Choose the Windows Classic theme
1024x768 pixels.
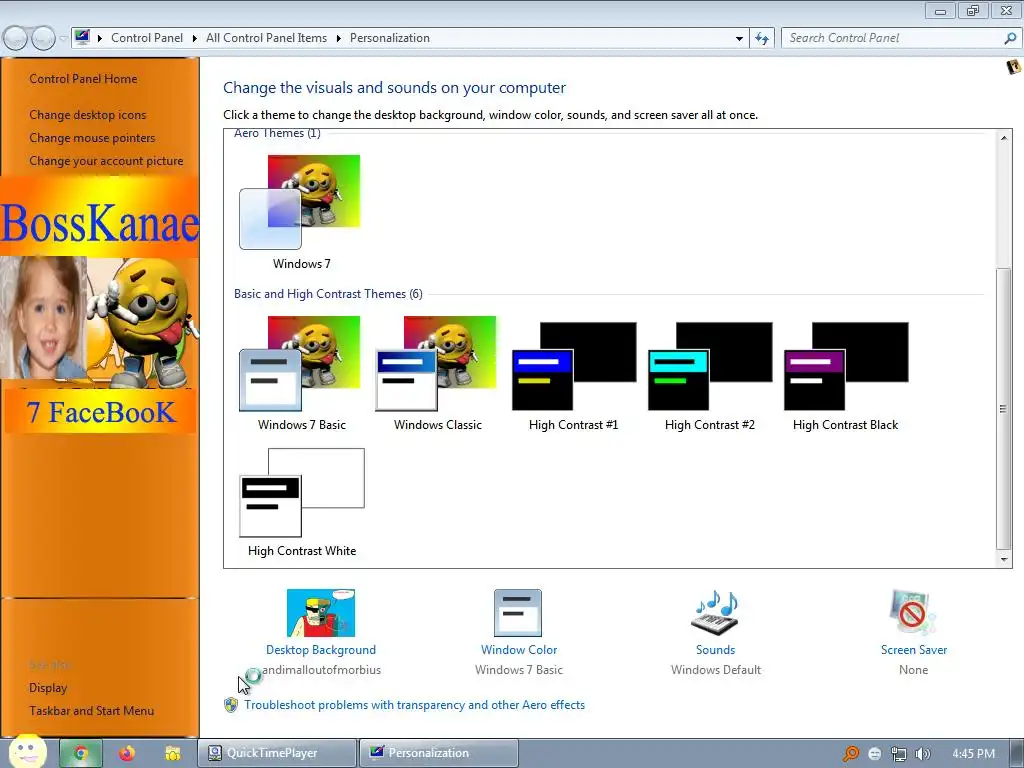pyautogui.click(x=436, y=364)
